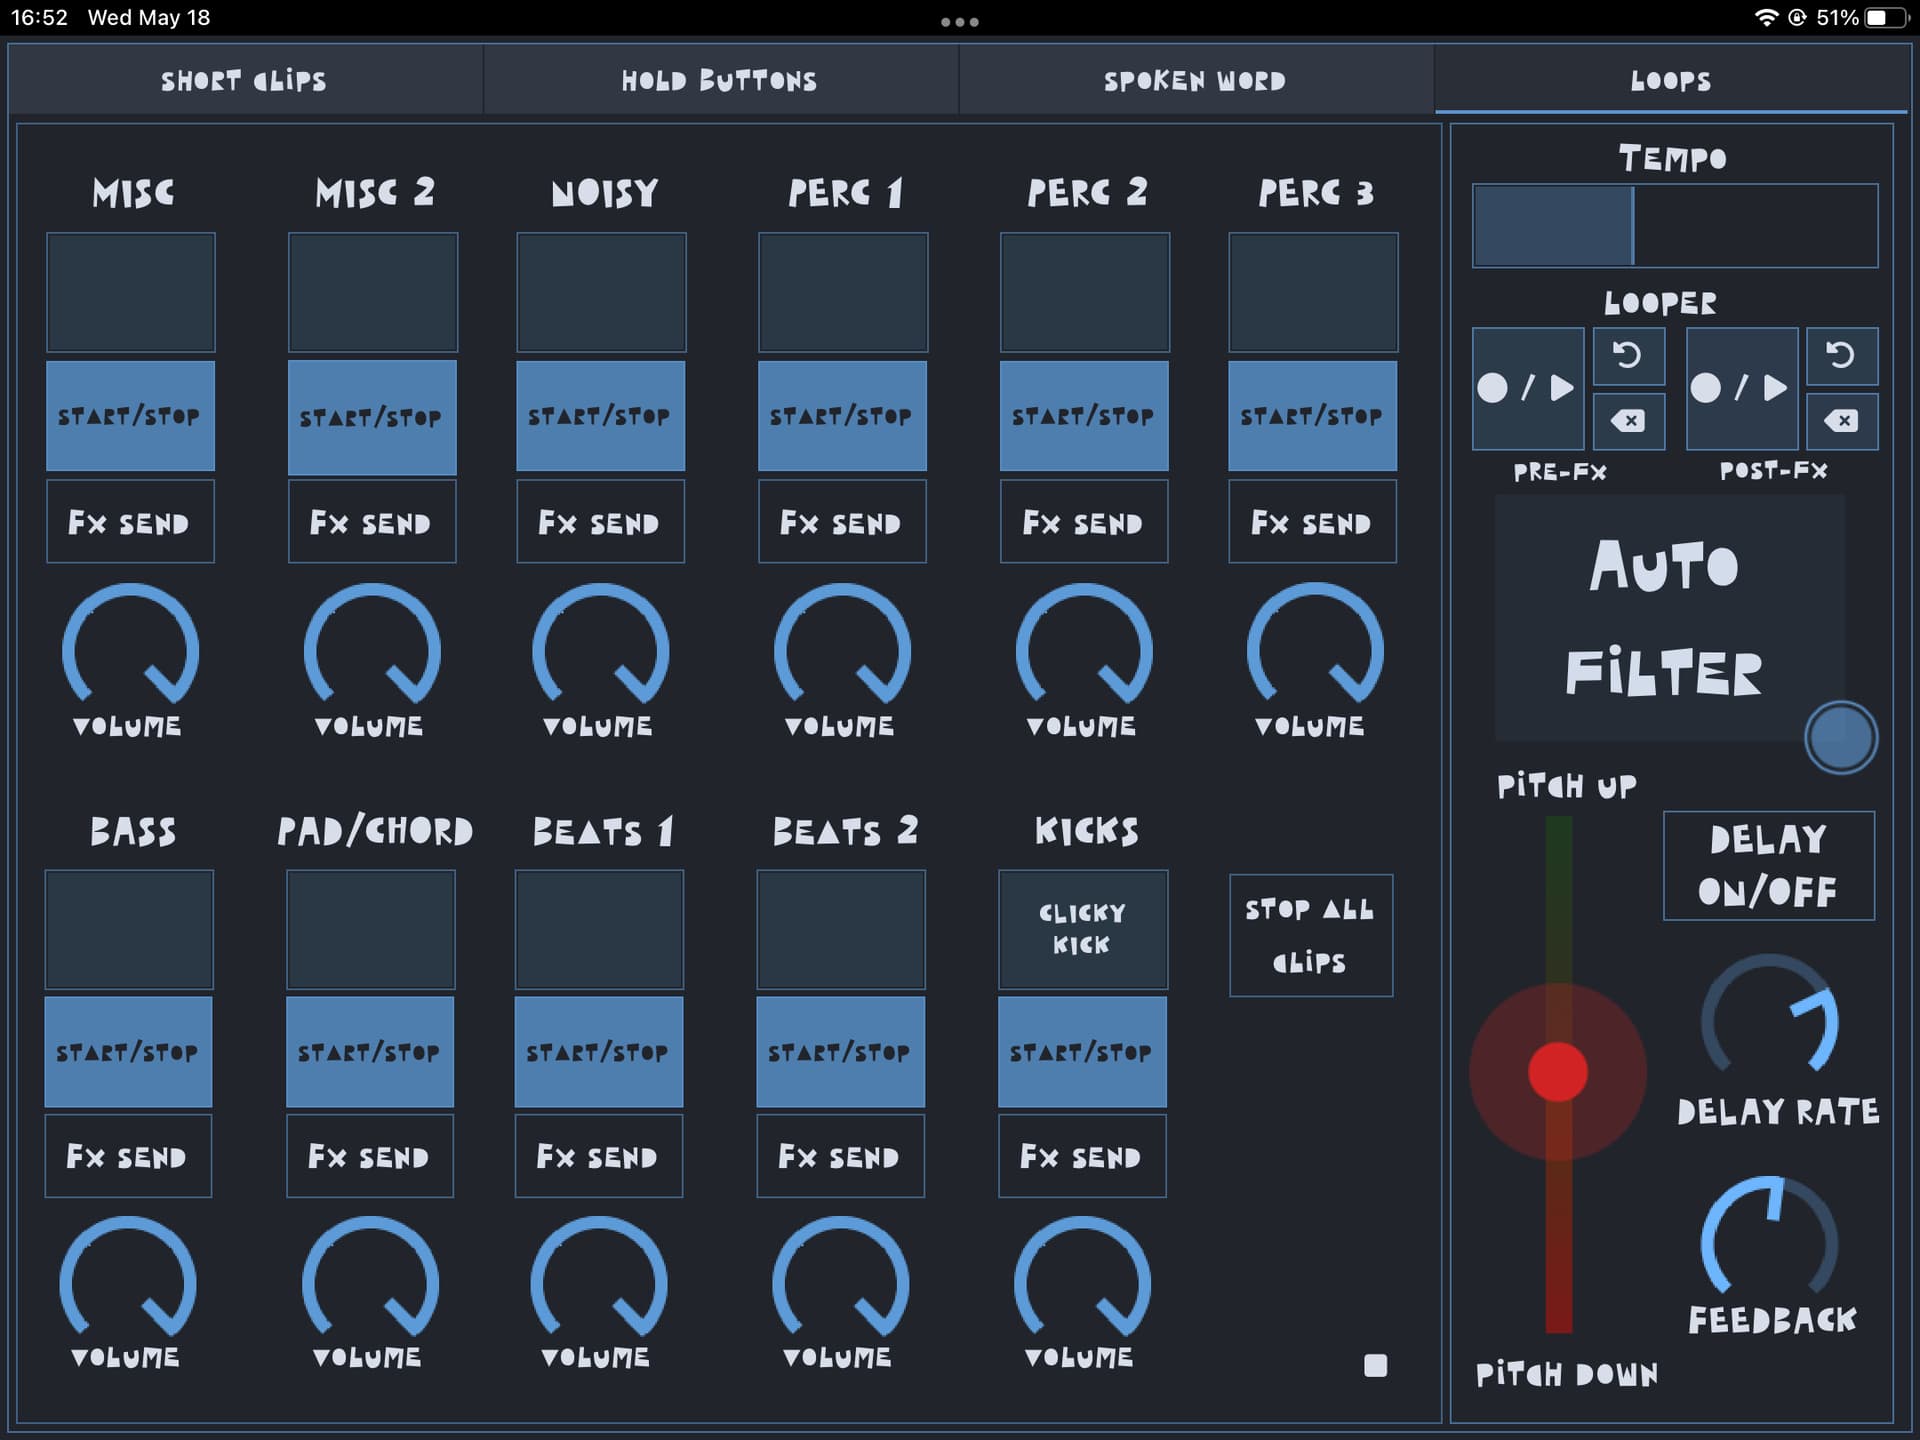Image resolution: width=1920 pixels, height=1440 pixels.
Task: Click the Feedback knob
Action: (x=1769, y=1242)
